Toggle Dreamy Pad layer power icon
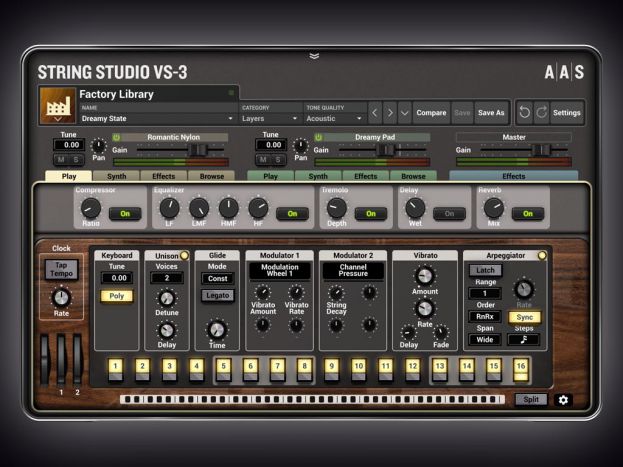 point(318,137)
